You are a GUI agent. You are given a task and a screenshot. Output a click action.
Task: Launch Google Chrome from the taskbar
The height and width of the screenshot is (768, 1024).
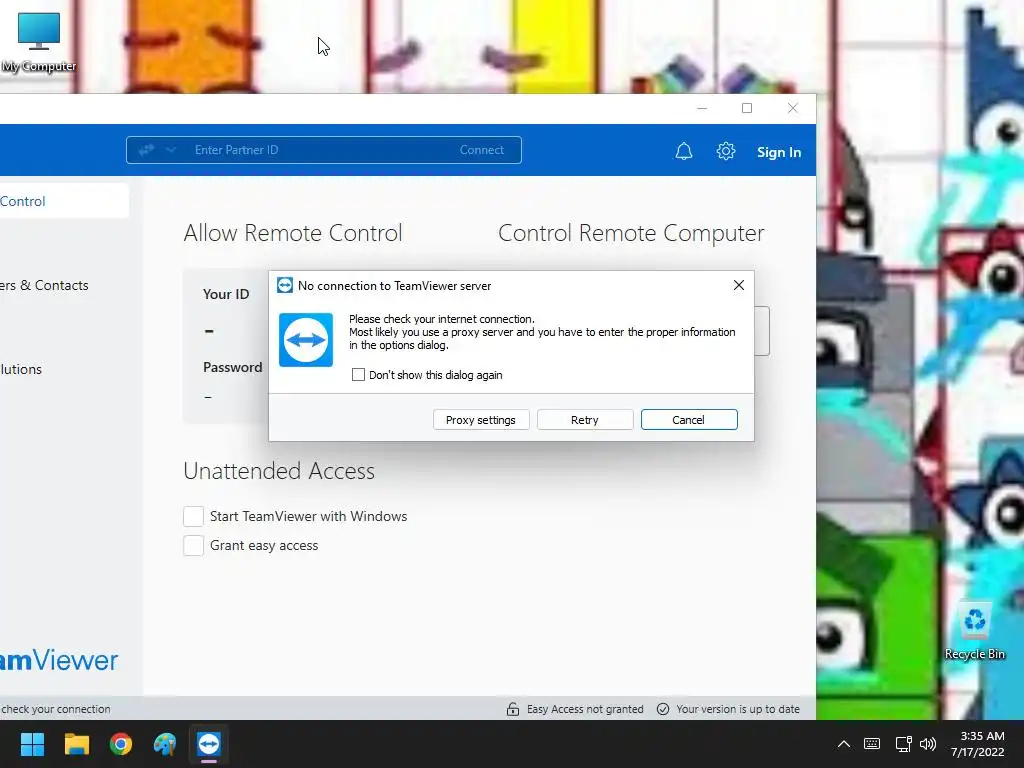121,744
